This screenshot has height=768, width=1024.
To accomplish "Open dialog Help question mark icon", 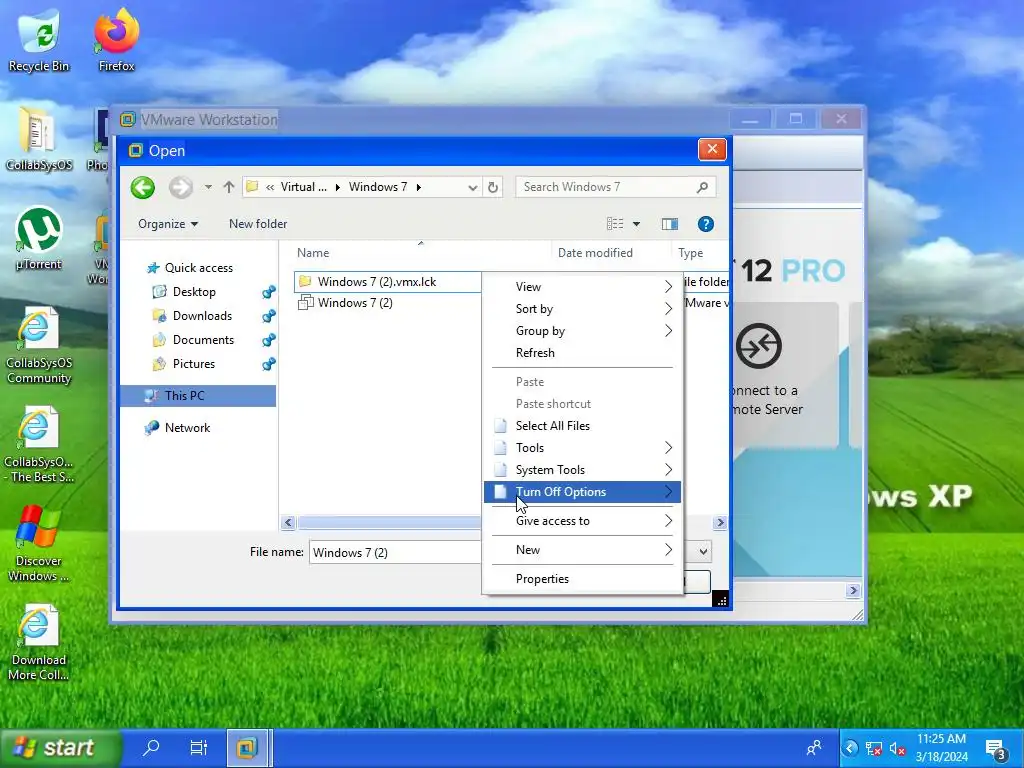I will coord(705,224).
